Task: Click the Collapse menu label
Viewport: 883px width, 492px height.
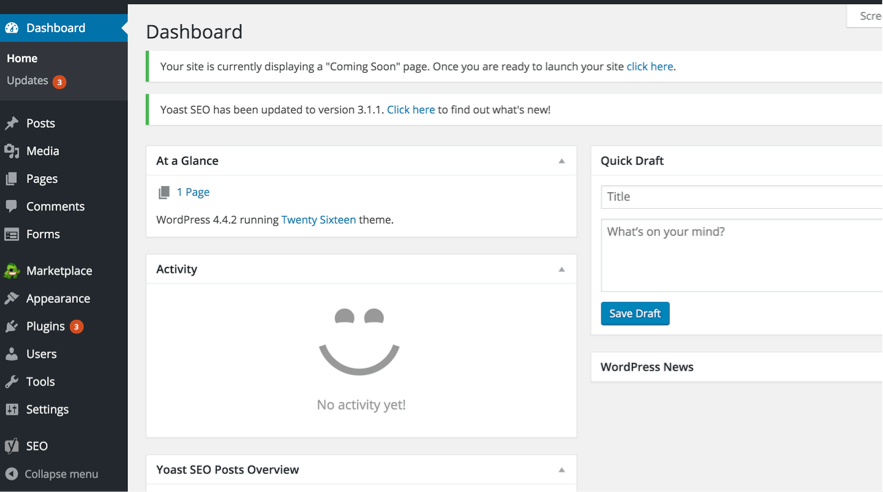Action: (x=61, y=474)
